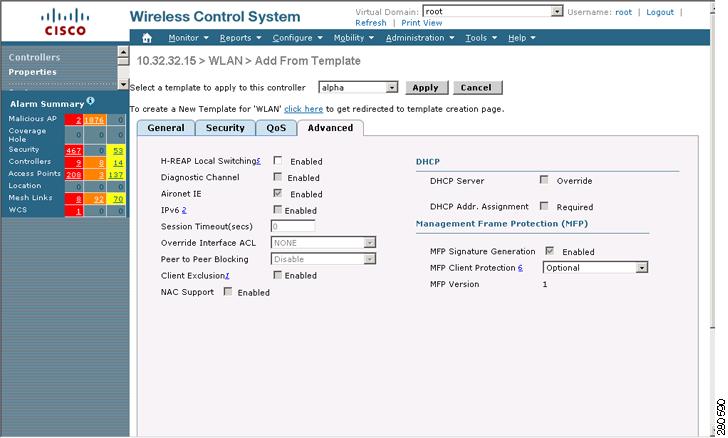Open the Virtual Domain dropdown
728x438 pixels.
coord(493,11)
